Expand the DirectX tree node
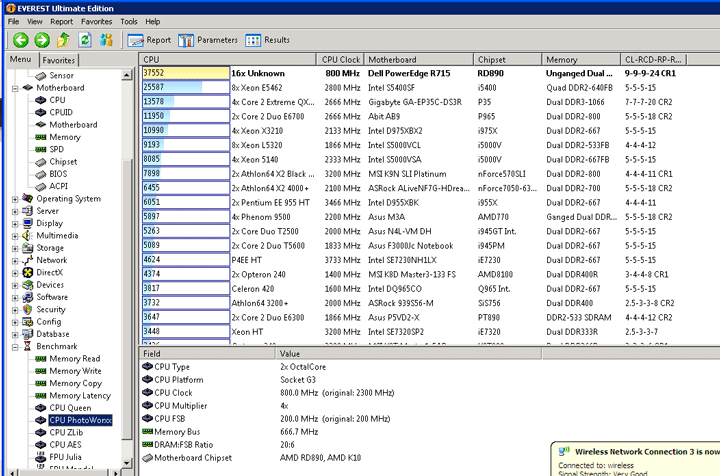This screenshot has height=476, width=720. 15,273
